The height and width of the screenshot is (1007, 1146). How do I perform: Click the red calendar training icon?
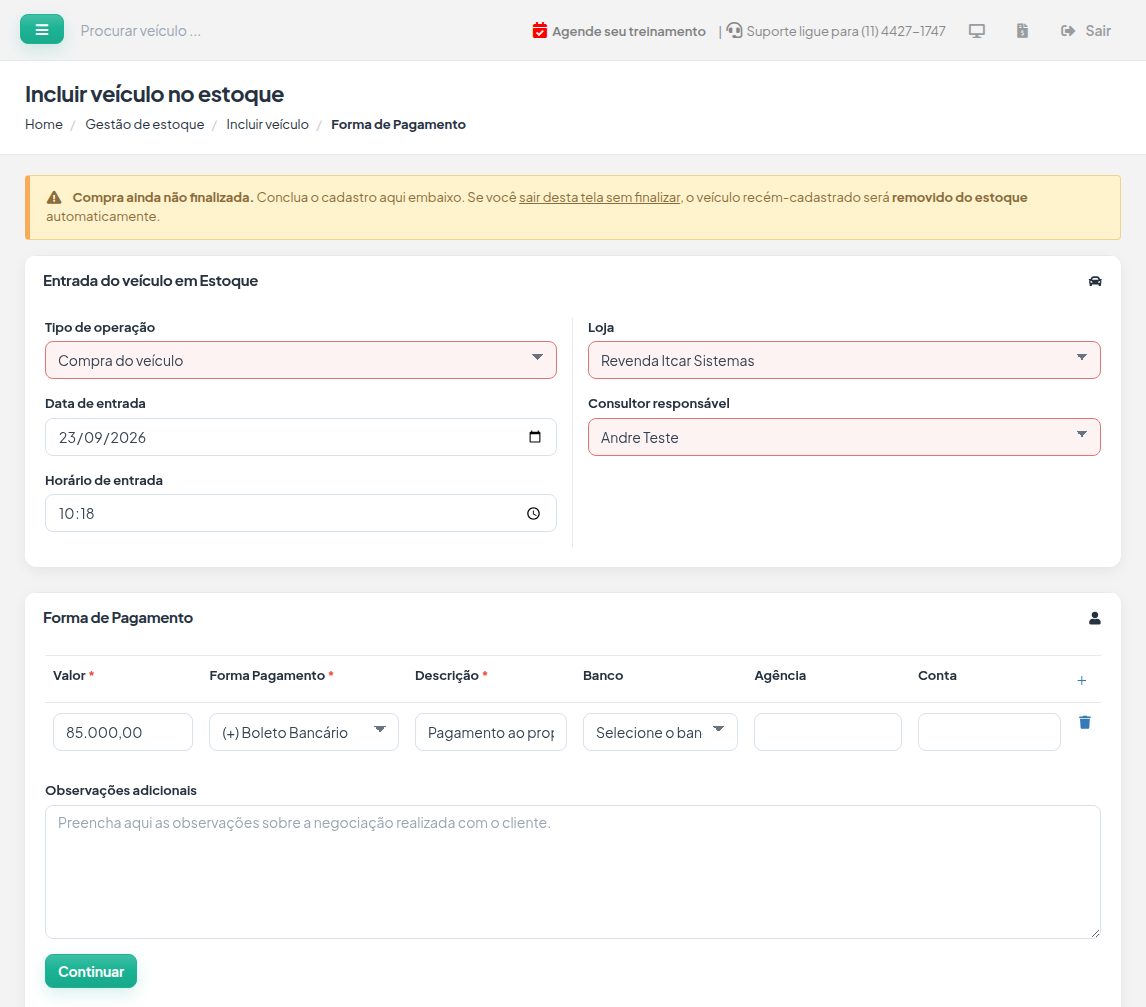(x=539, y=31)
